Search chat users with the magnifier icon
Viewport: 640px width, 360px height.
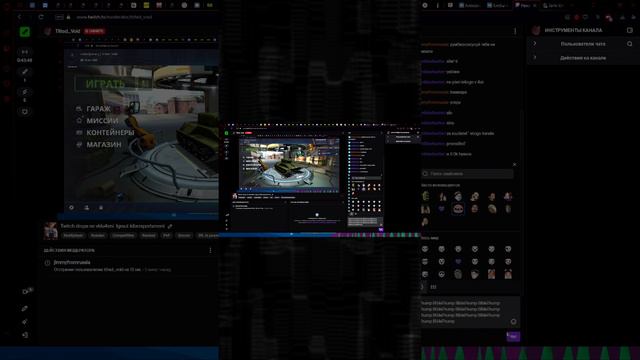pos(630,44)
